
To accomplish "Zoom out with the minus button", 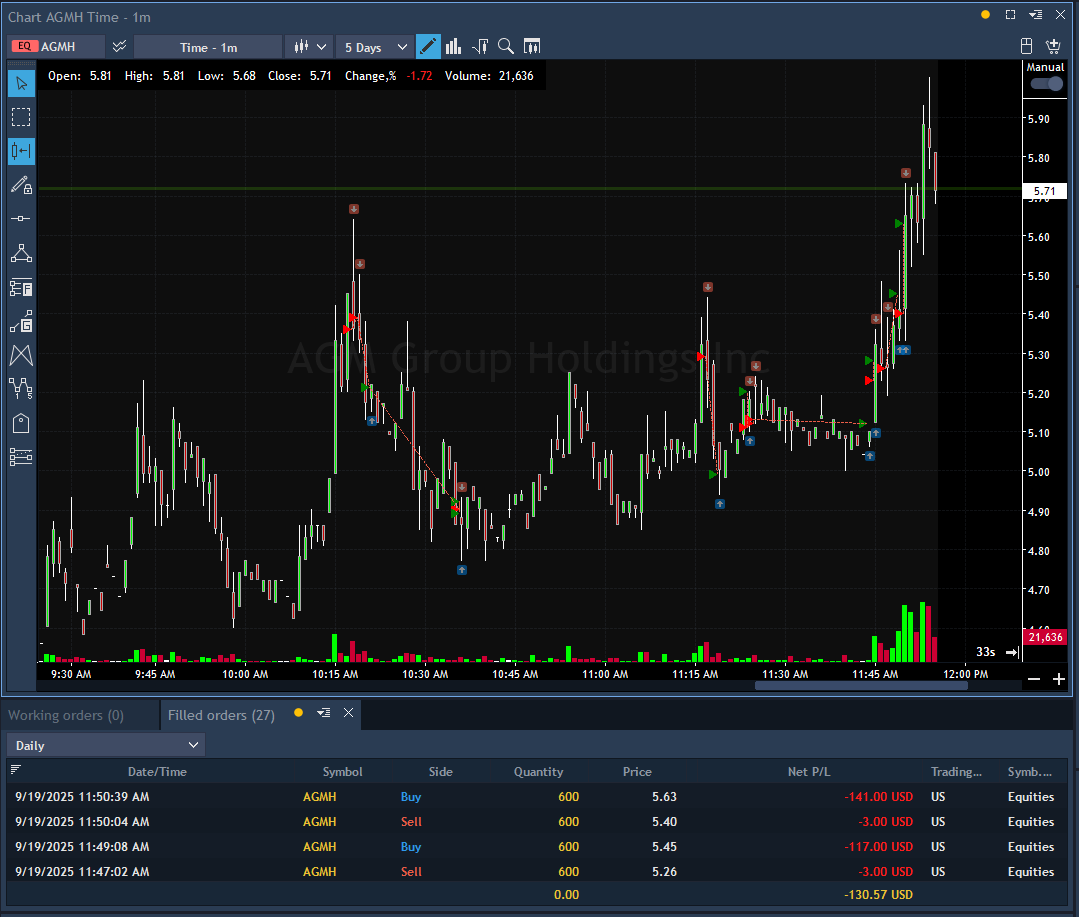I will [x=1034, y=679].
